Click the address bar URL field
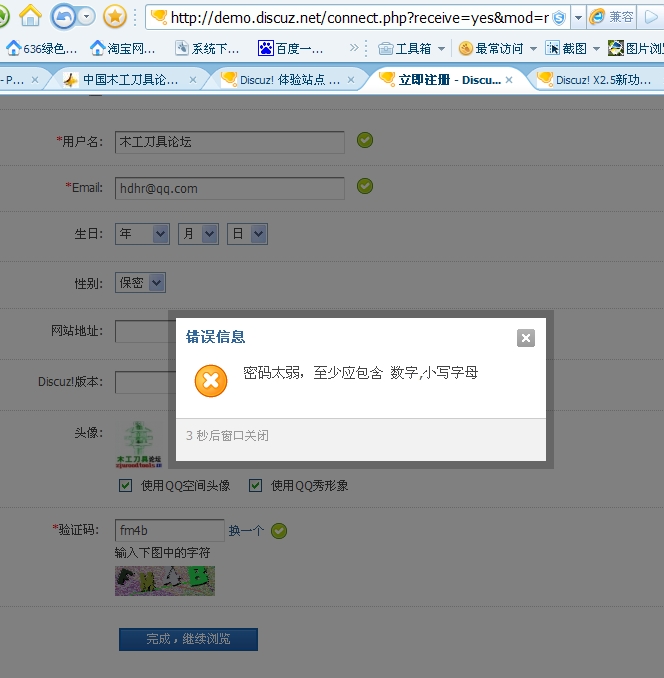The height and width of the screenshot is (678, 664). tap(350, 17)
